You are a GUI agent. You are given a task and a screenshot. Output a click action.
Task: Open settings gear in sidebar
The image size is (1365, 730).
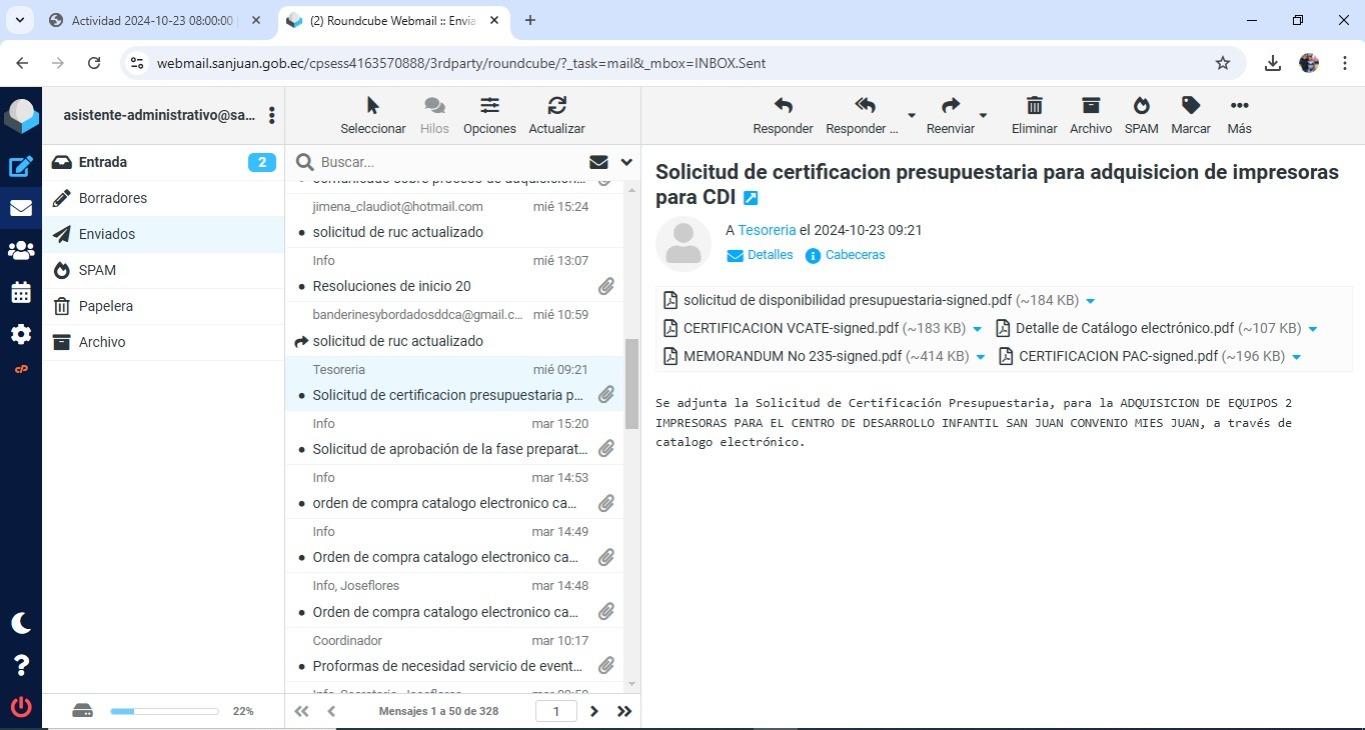21,334
